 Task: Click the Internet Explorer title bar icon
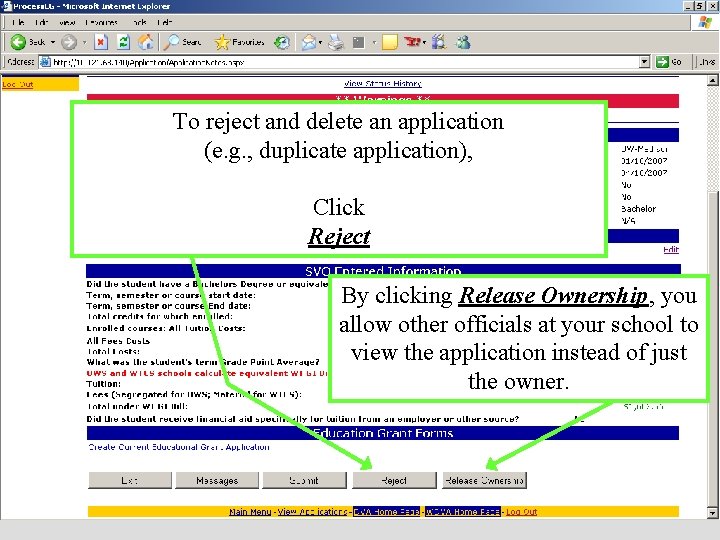[7, 6]
